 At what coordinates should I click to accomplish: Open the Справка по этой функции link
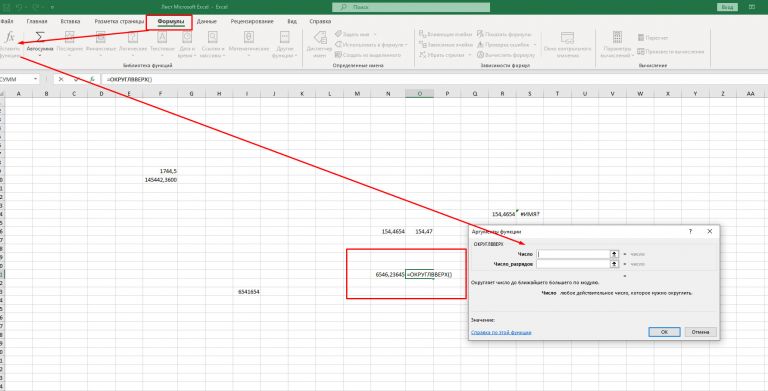point(501,332)
